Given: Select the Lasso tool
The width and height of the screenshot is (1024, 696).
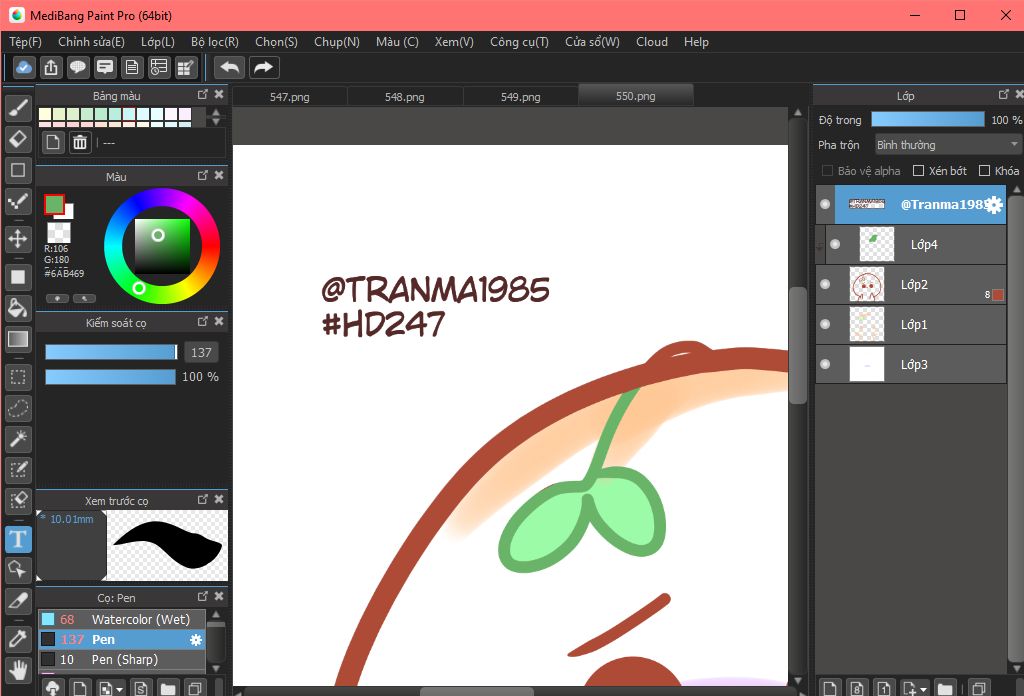Looking at the screenshot, I should 18,408.
